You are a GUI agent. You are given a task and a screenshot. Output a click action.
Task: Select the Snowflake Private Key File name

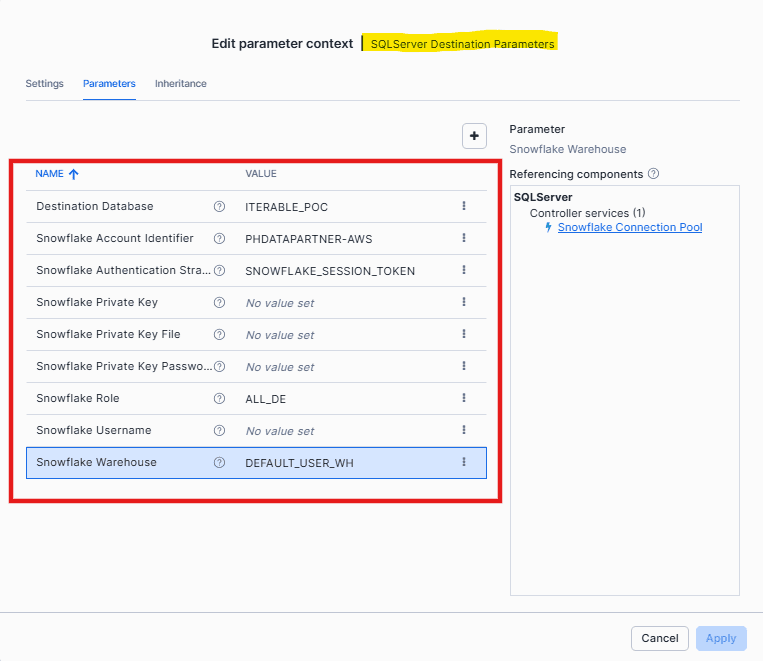tap(108, 334)
